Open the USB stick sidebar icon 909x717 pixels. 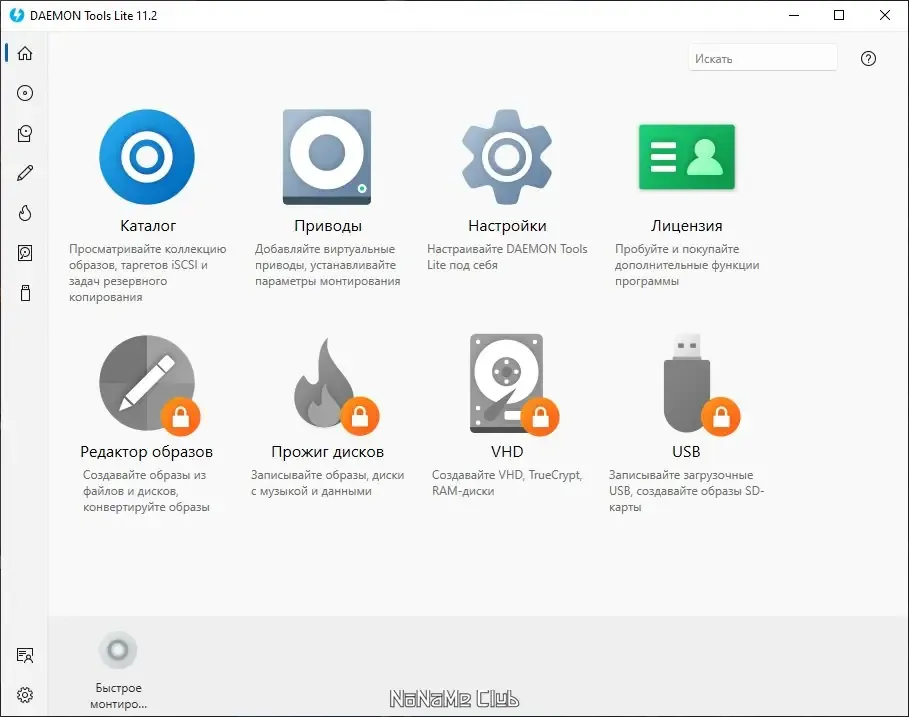pyautogui.click(x=25, y=293)
